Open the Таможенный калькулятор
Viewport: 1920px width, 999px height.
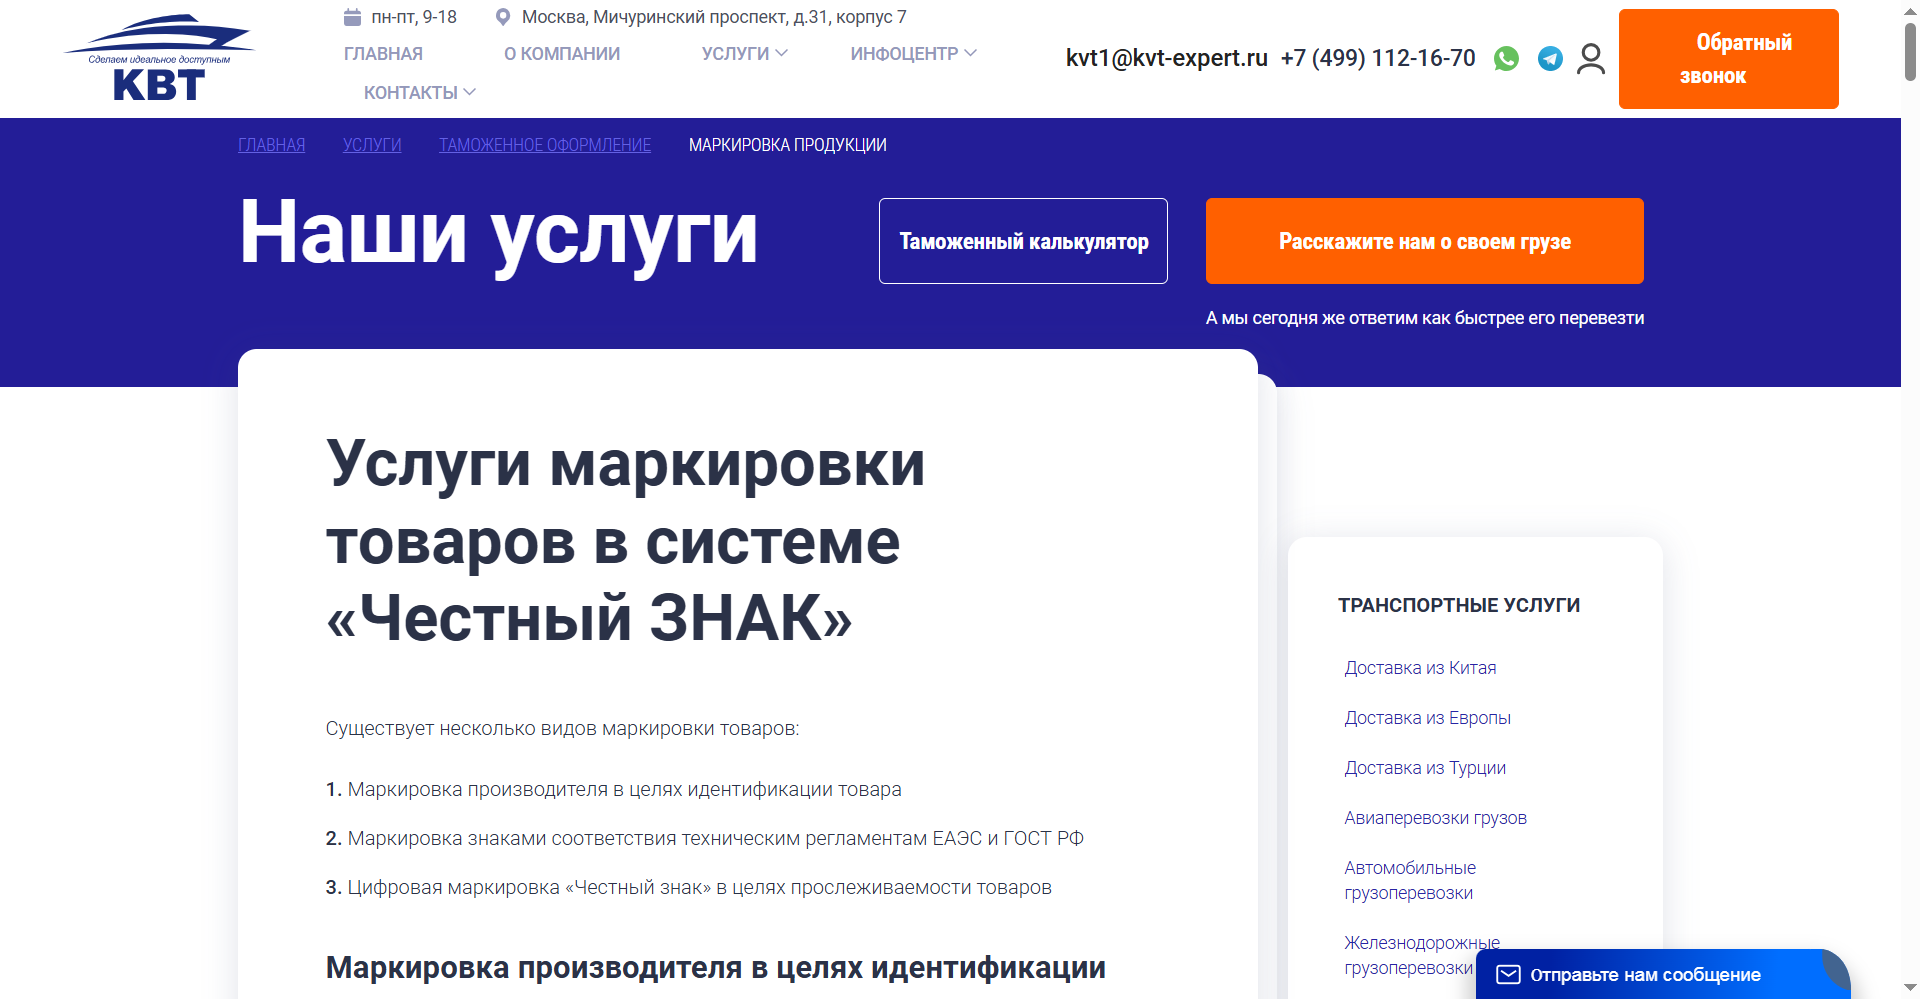click(1023, 240)
